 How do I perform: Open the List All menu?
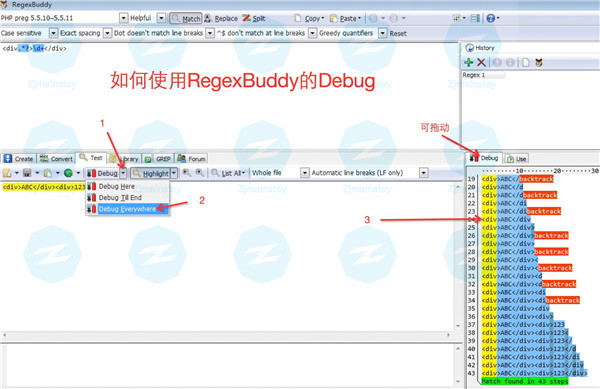pos(228,173)
